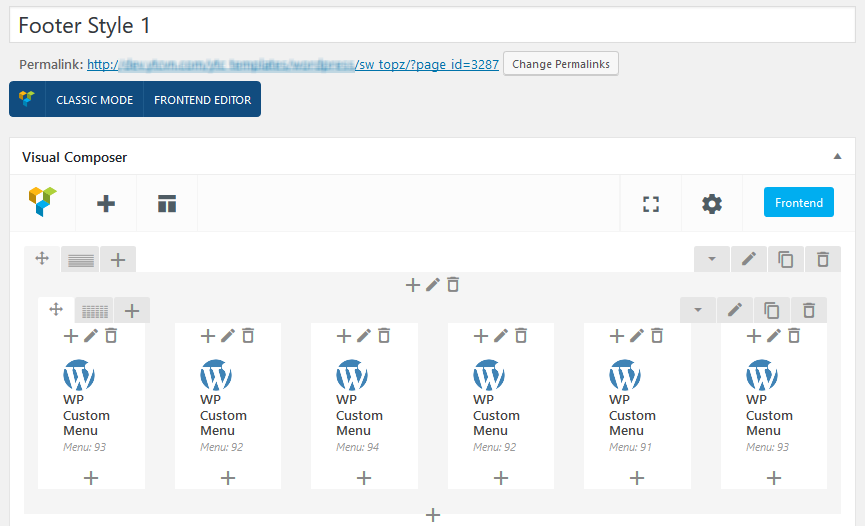This screenshot has height=526, width=865.
Task: Edit first column with Menu: 93
Action: [x=91, y=336]
